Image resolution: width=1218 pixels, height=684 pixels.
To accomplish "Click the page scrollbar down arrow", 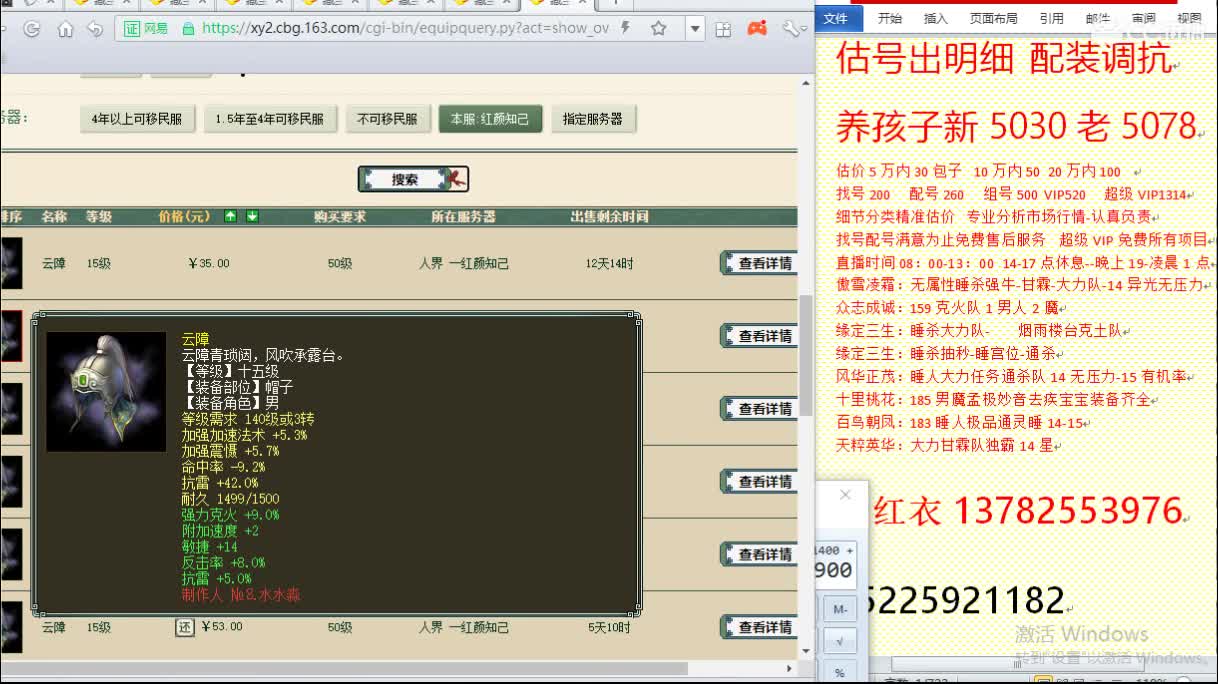I will [805, 650].
